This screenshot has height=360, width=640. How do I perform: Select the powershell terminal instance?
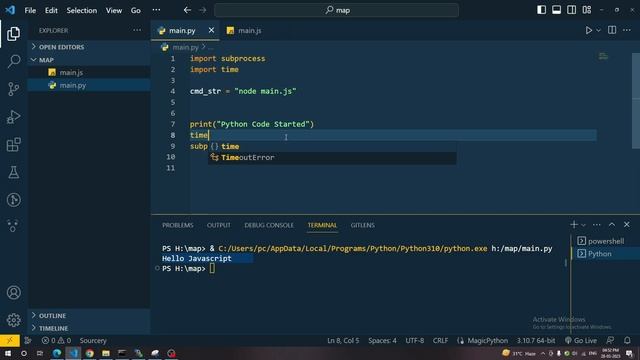point(606,241)
